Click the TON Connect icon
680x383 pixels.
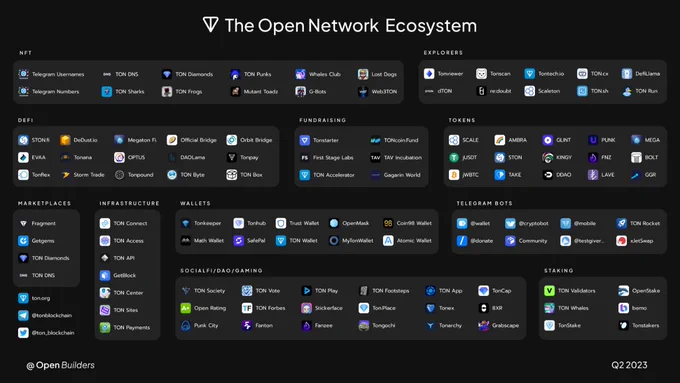point(105,223)
